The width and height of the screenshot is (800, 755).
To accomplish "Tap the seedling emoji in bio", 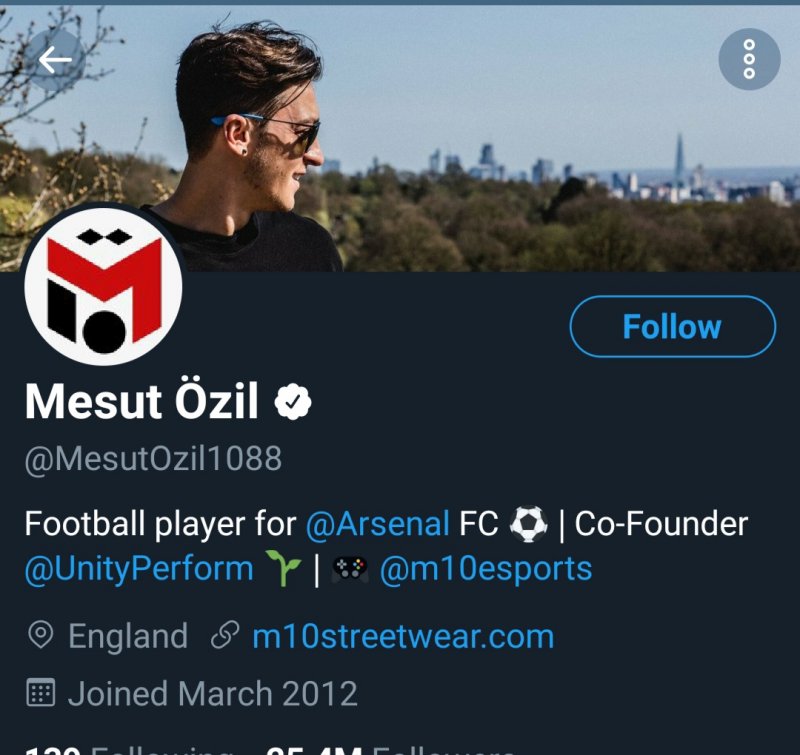I will [286, 570].
